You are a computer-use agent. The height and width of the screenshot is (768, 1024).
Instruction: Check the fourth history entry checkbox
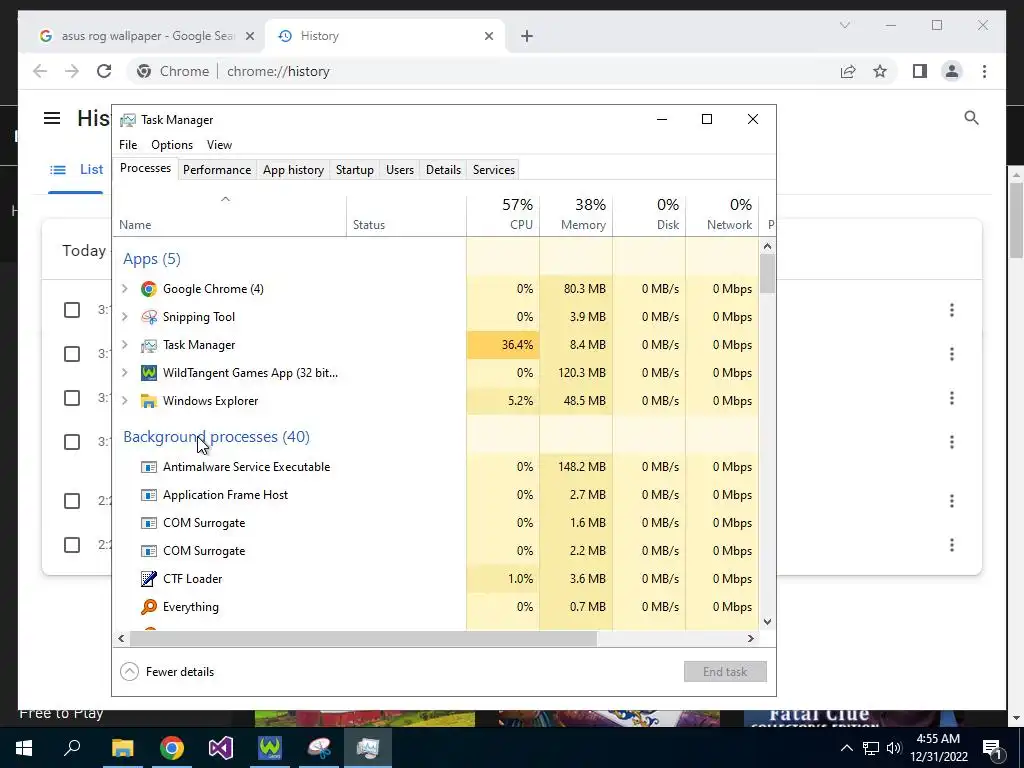pyautogui.click(x=72, y=442)
